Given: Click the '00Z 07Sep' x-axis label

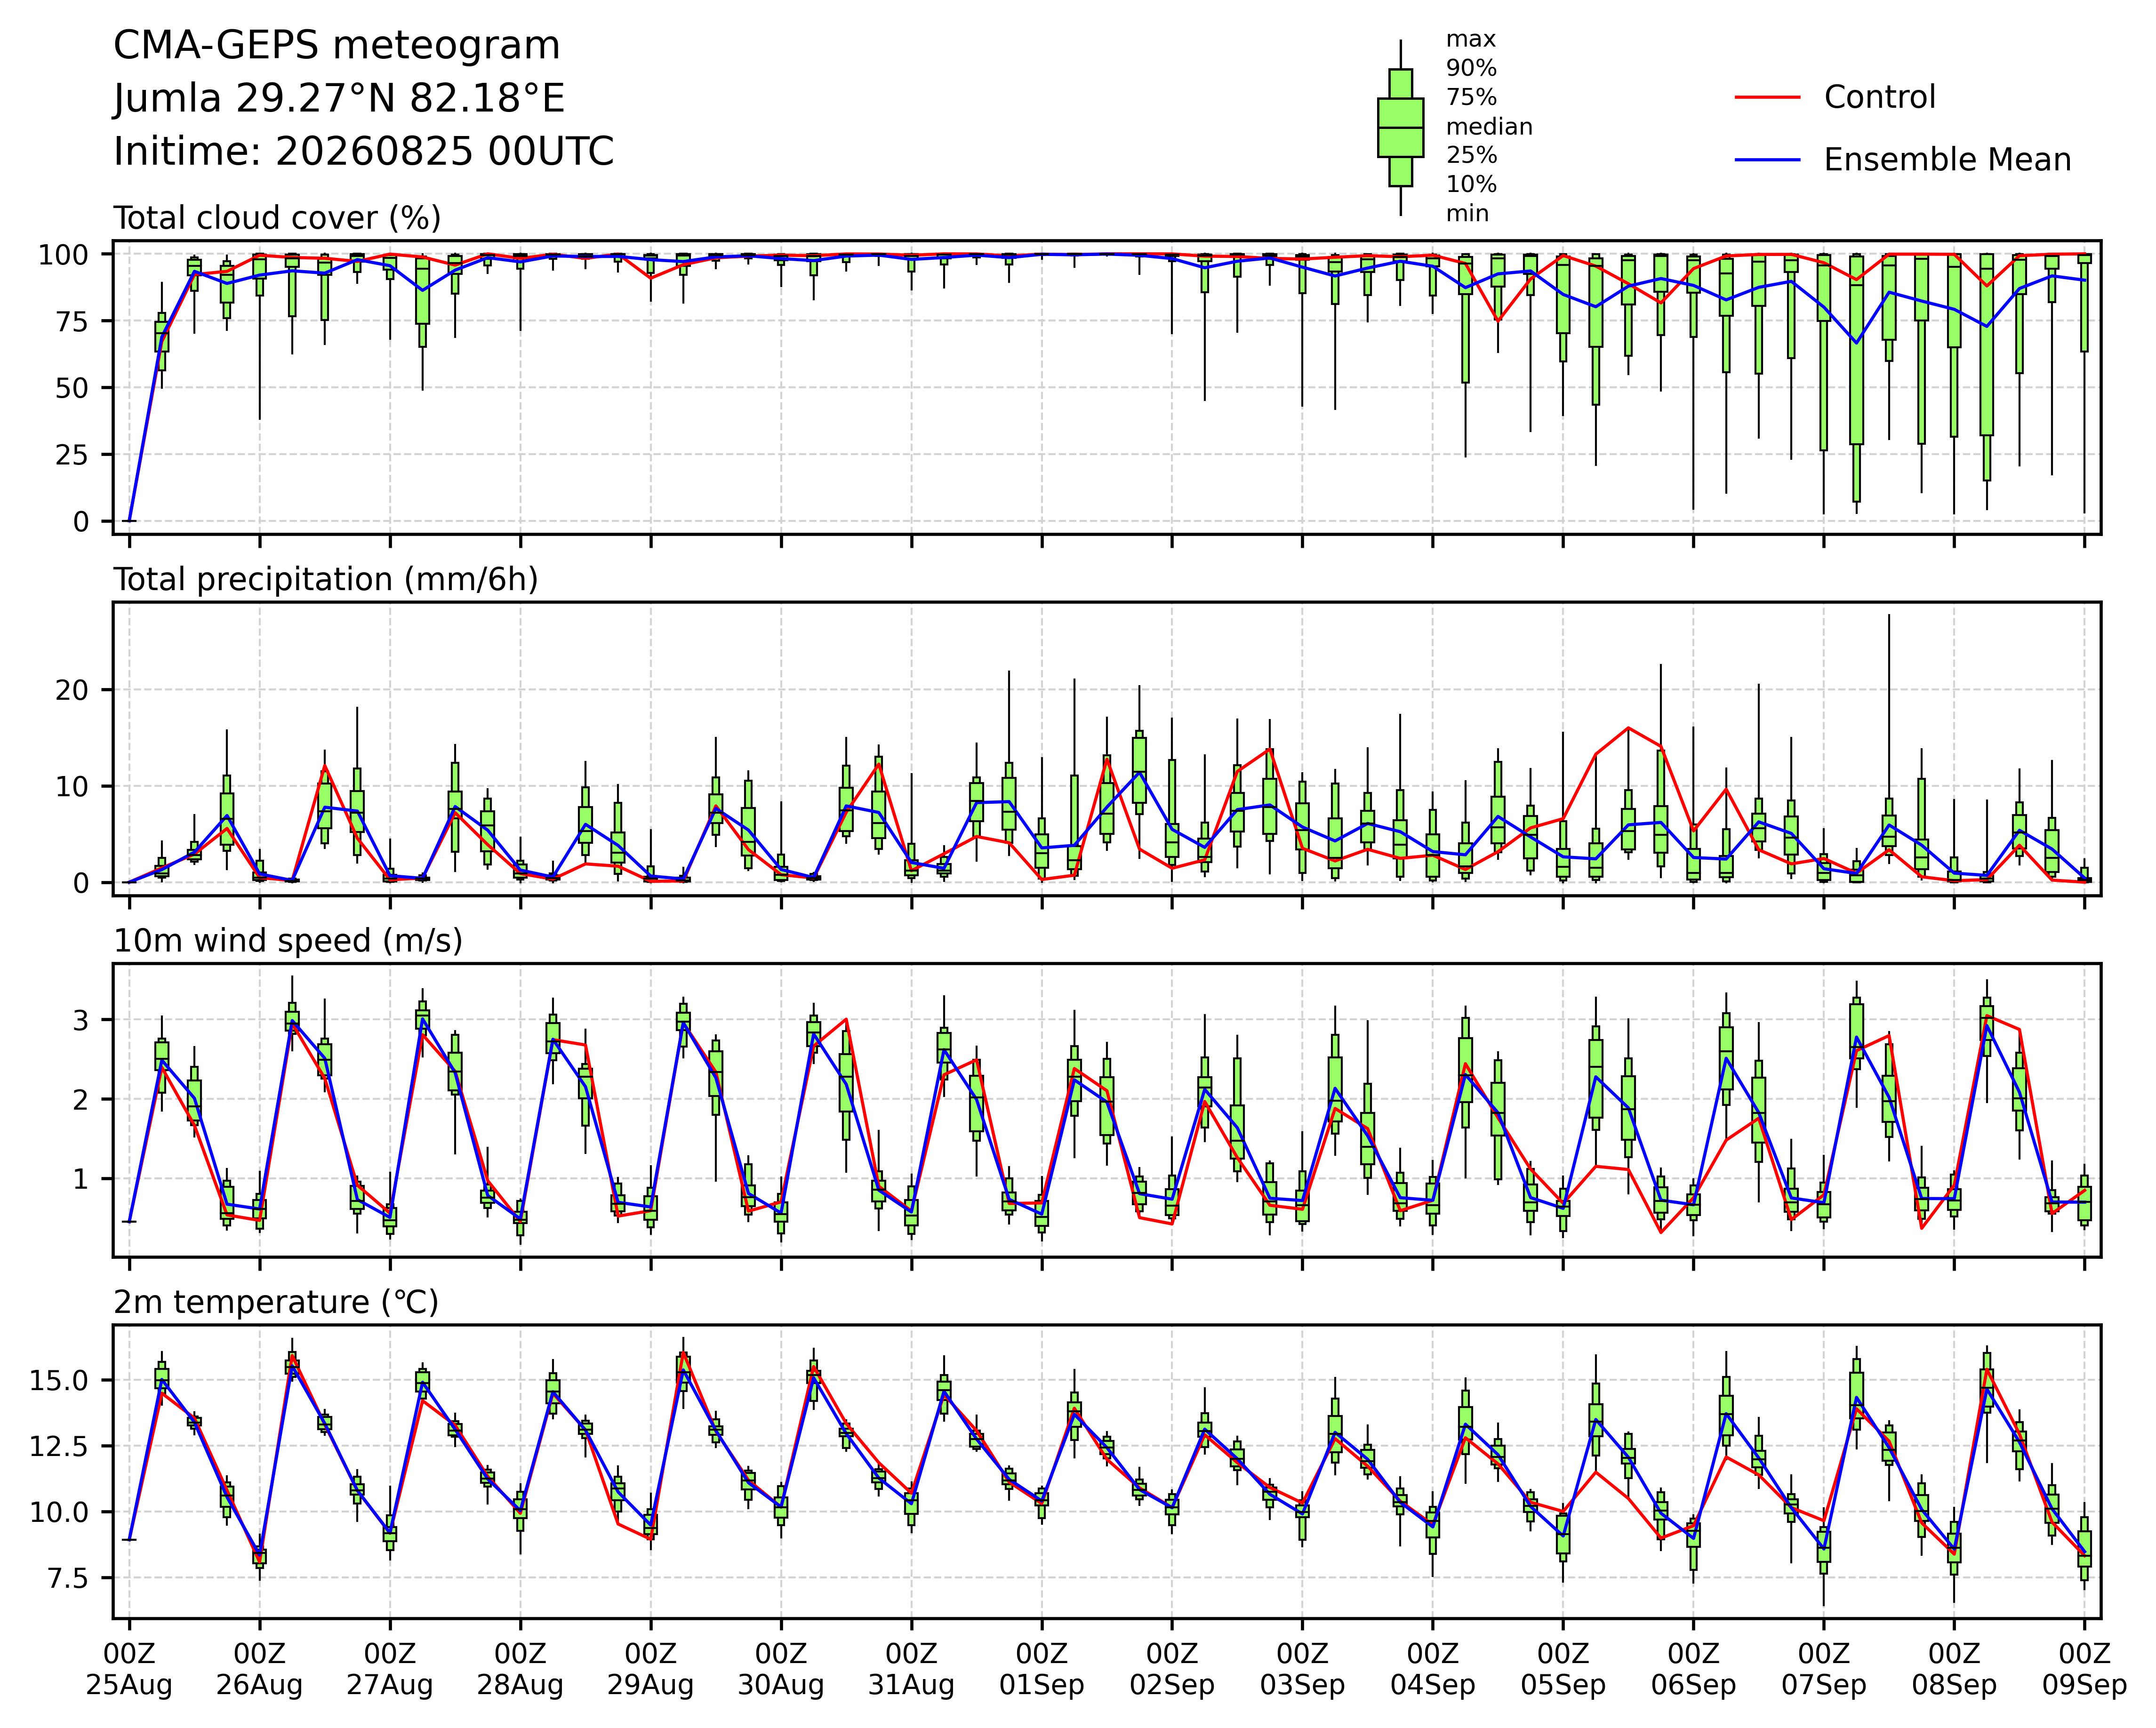Looking at the screenshot, I should coord(1824,1669).
